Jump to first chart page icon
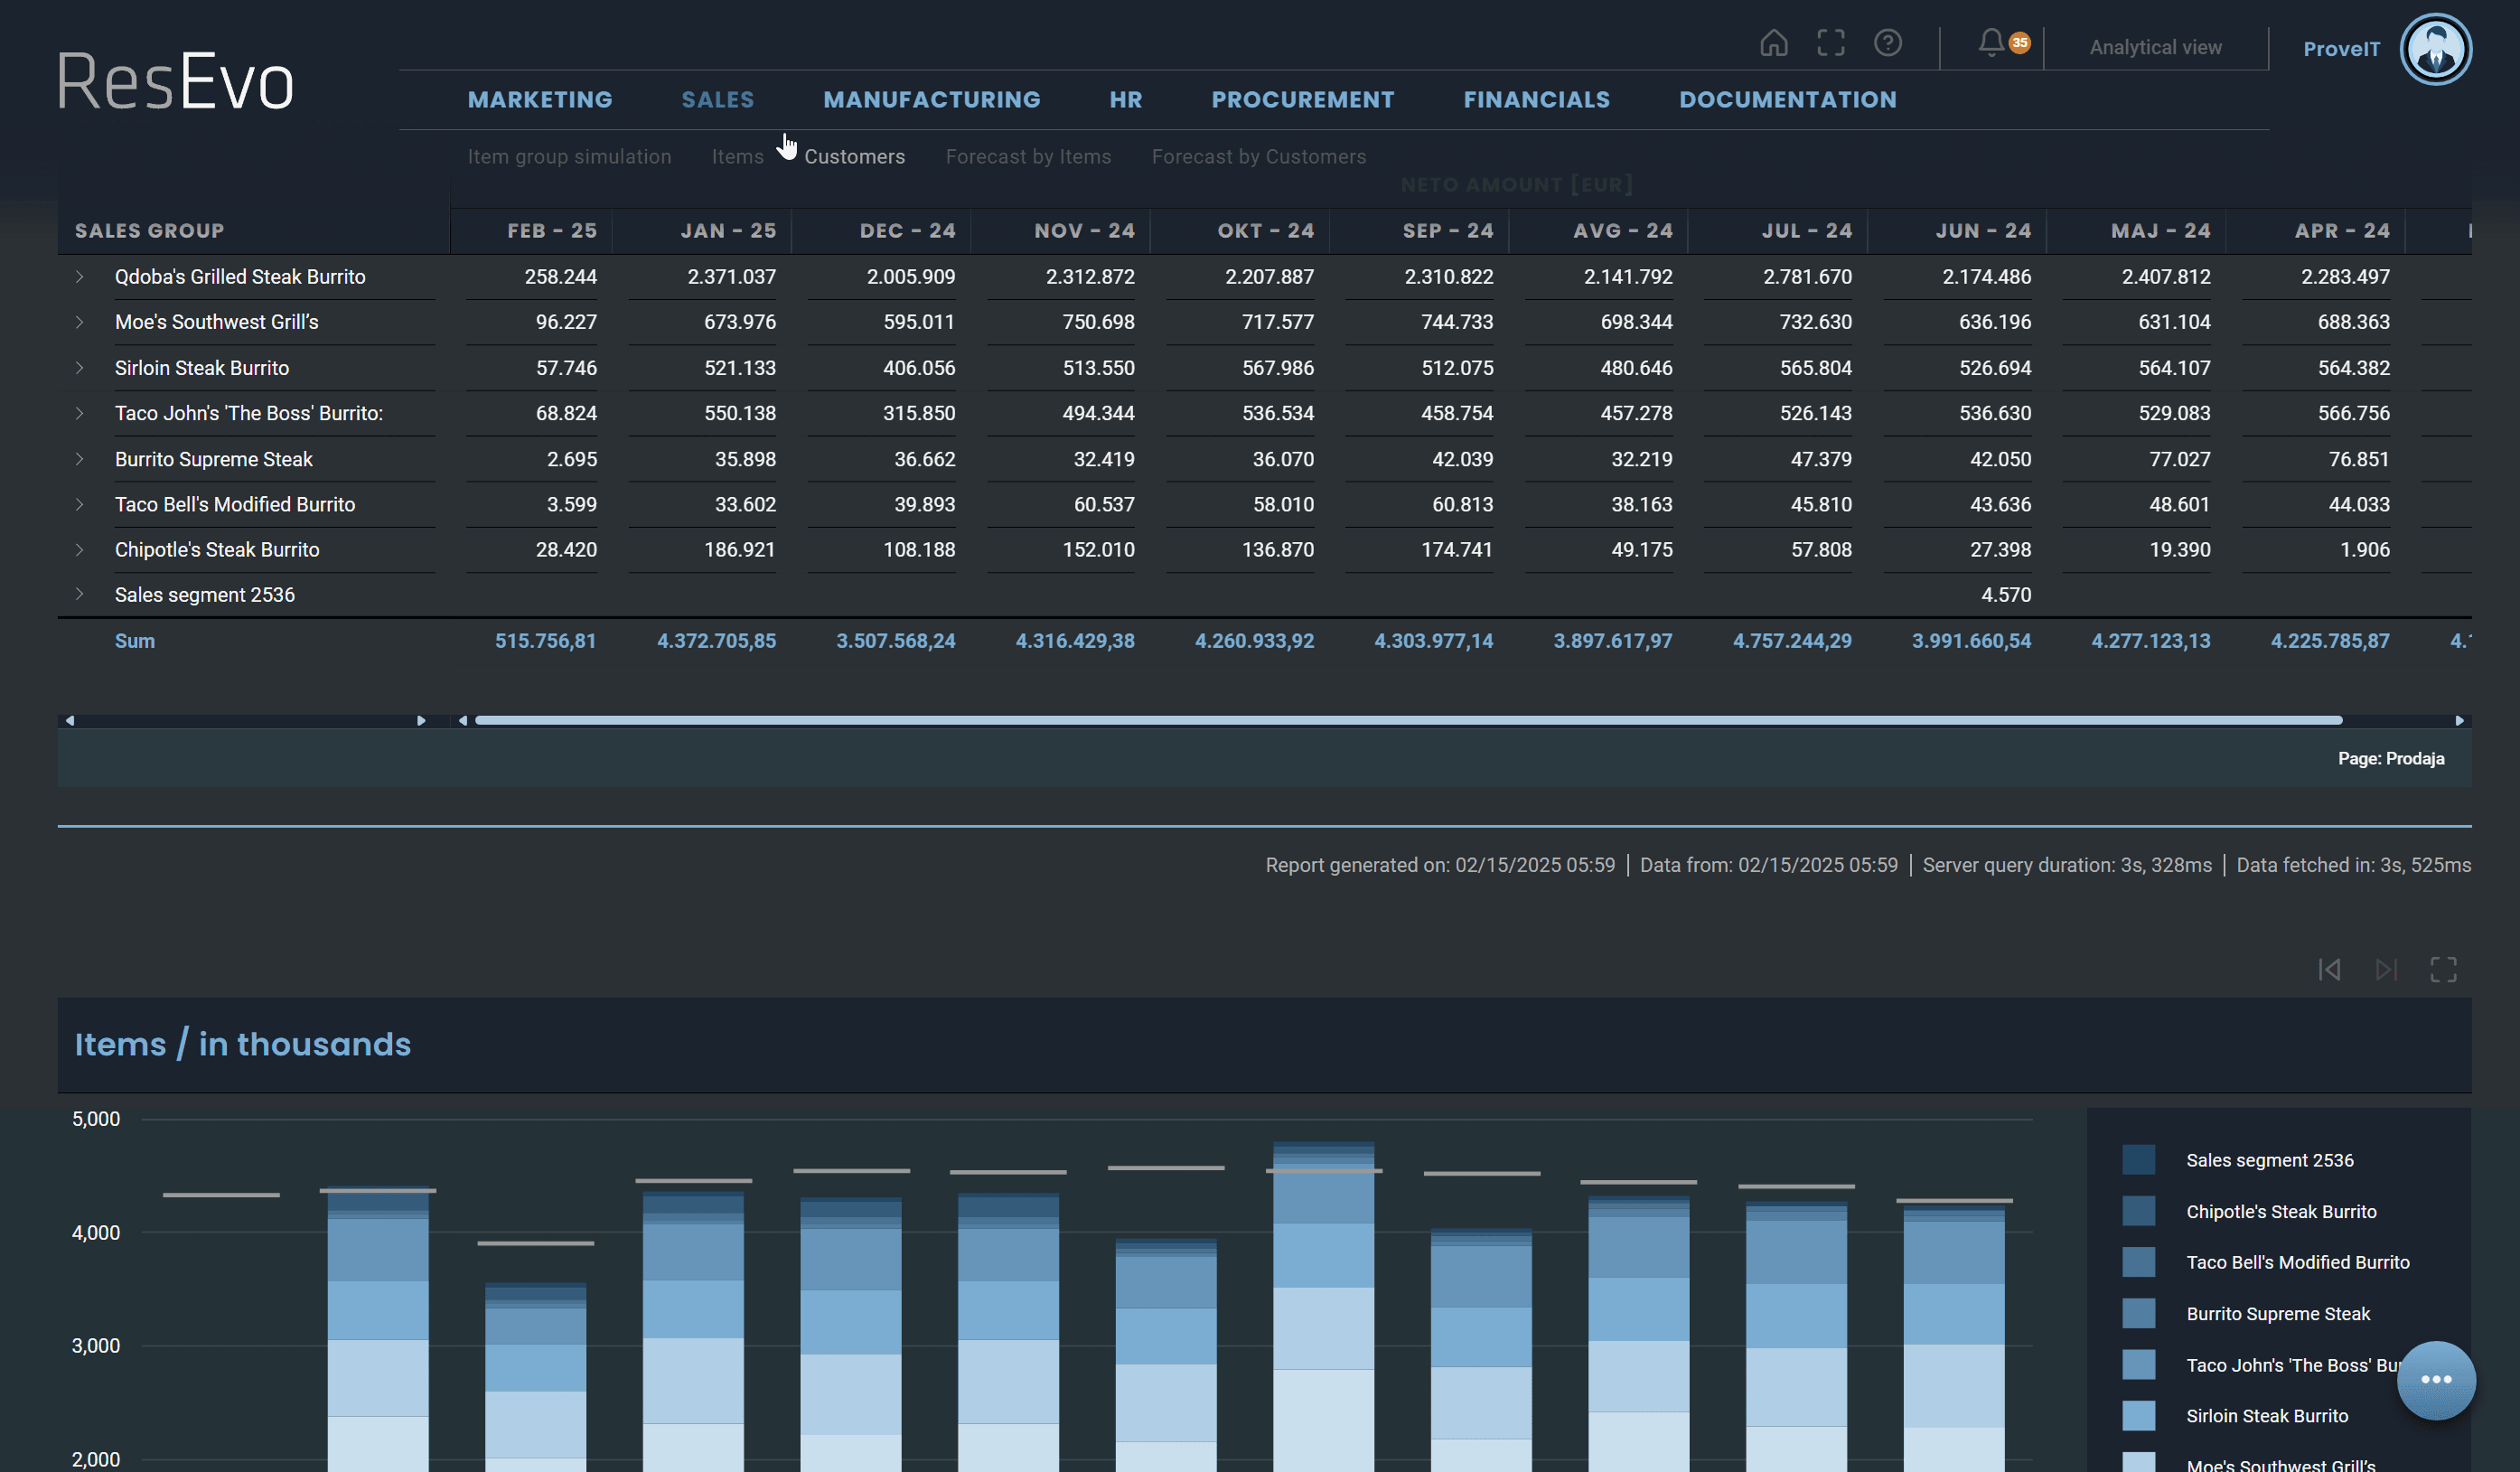The height and width of the screenshot is (1472, 2520). point(2329,969)
